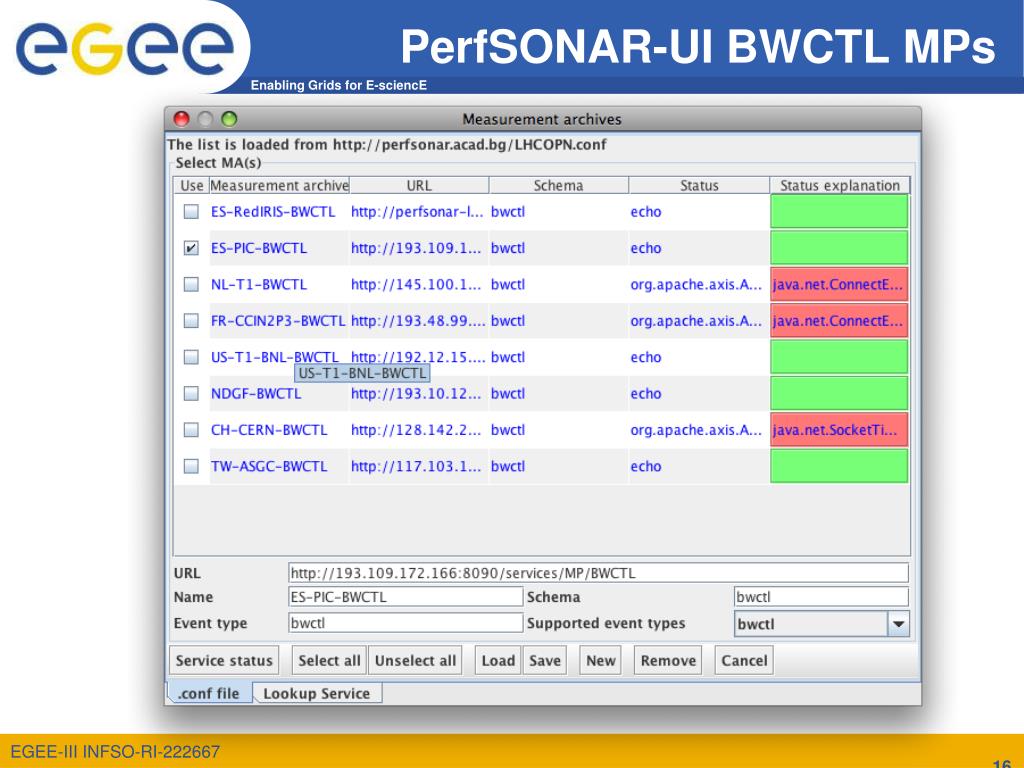Click the green status cell for ES-RedIRIS-BWCTL
Screen dimensions: 1024x768
[x=839, y=212]
